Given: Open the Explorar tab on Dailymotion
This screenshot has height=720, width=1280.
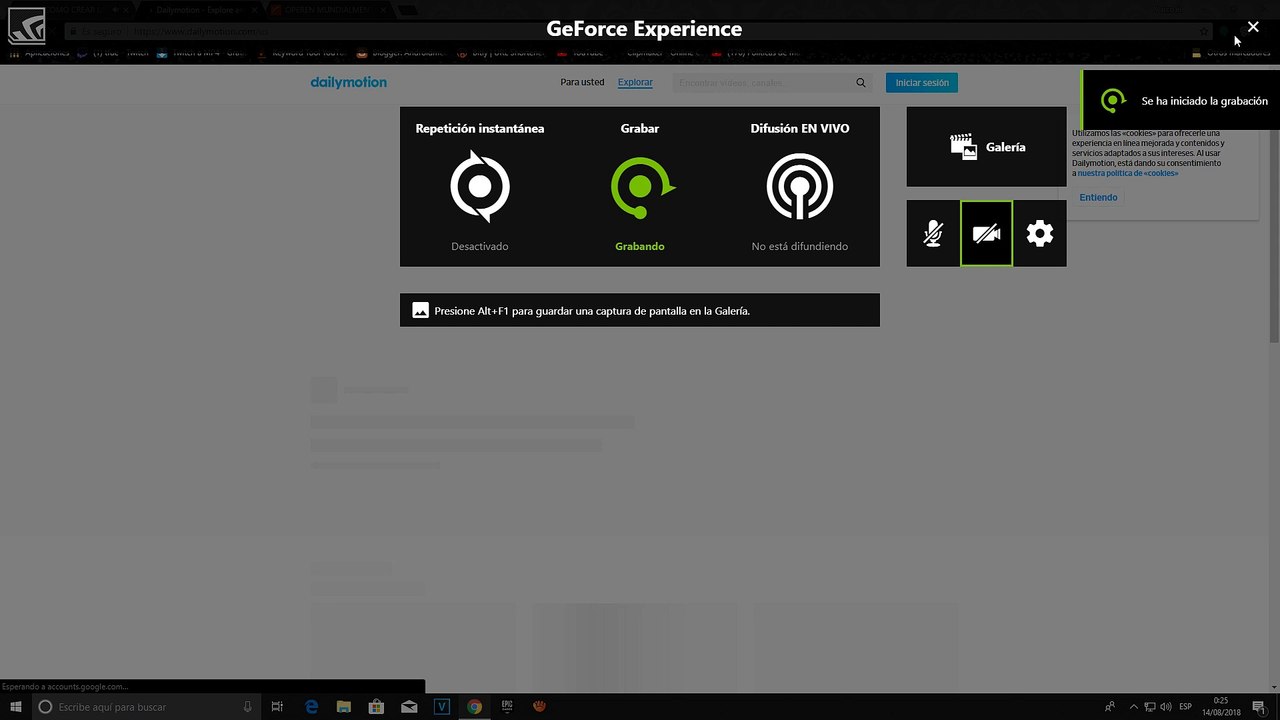Looking at the screenshot, I should (x=635, y=82).
